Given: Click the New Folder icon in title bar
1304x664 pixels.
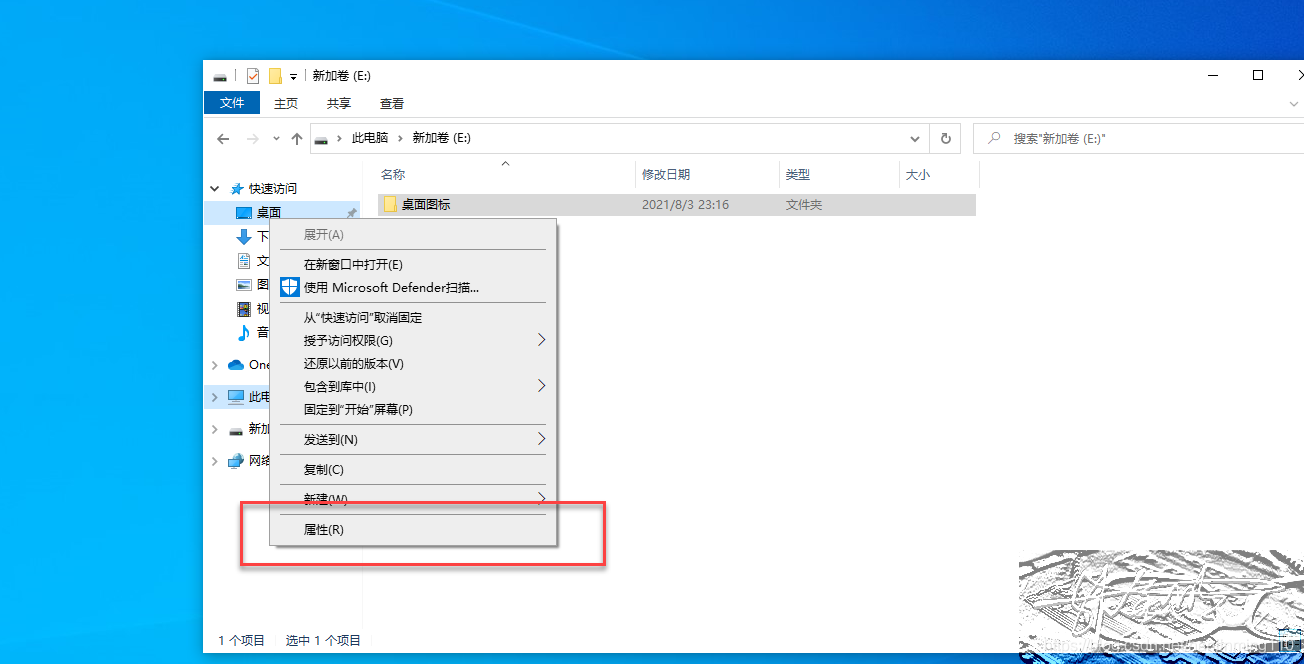Looking at the screenshot, I should (x=275, y=76).
